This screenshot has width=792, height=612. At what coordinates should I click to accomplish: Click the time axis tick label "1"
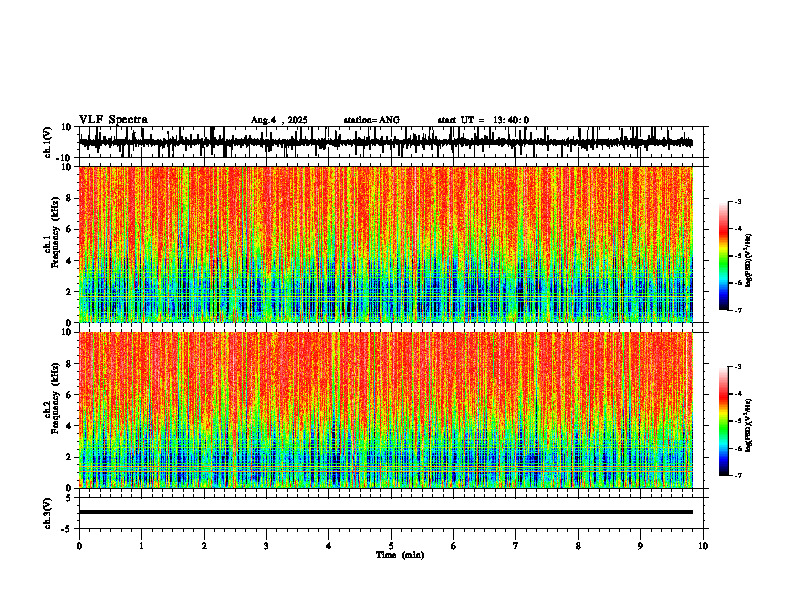click(141, 546)
